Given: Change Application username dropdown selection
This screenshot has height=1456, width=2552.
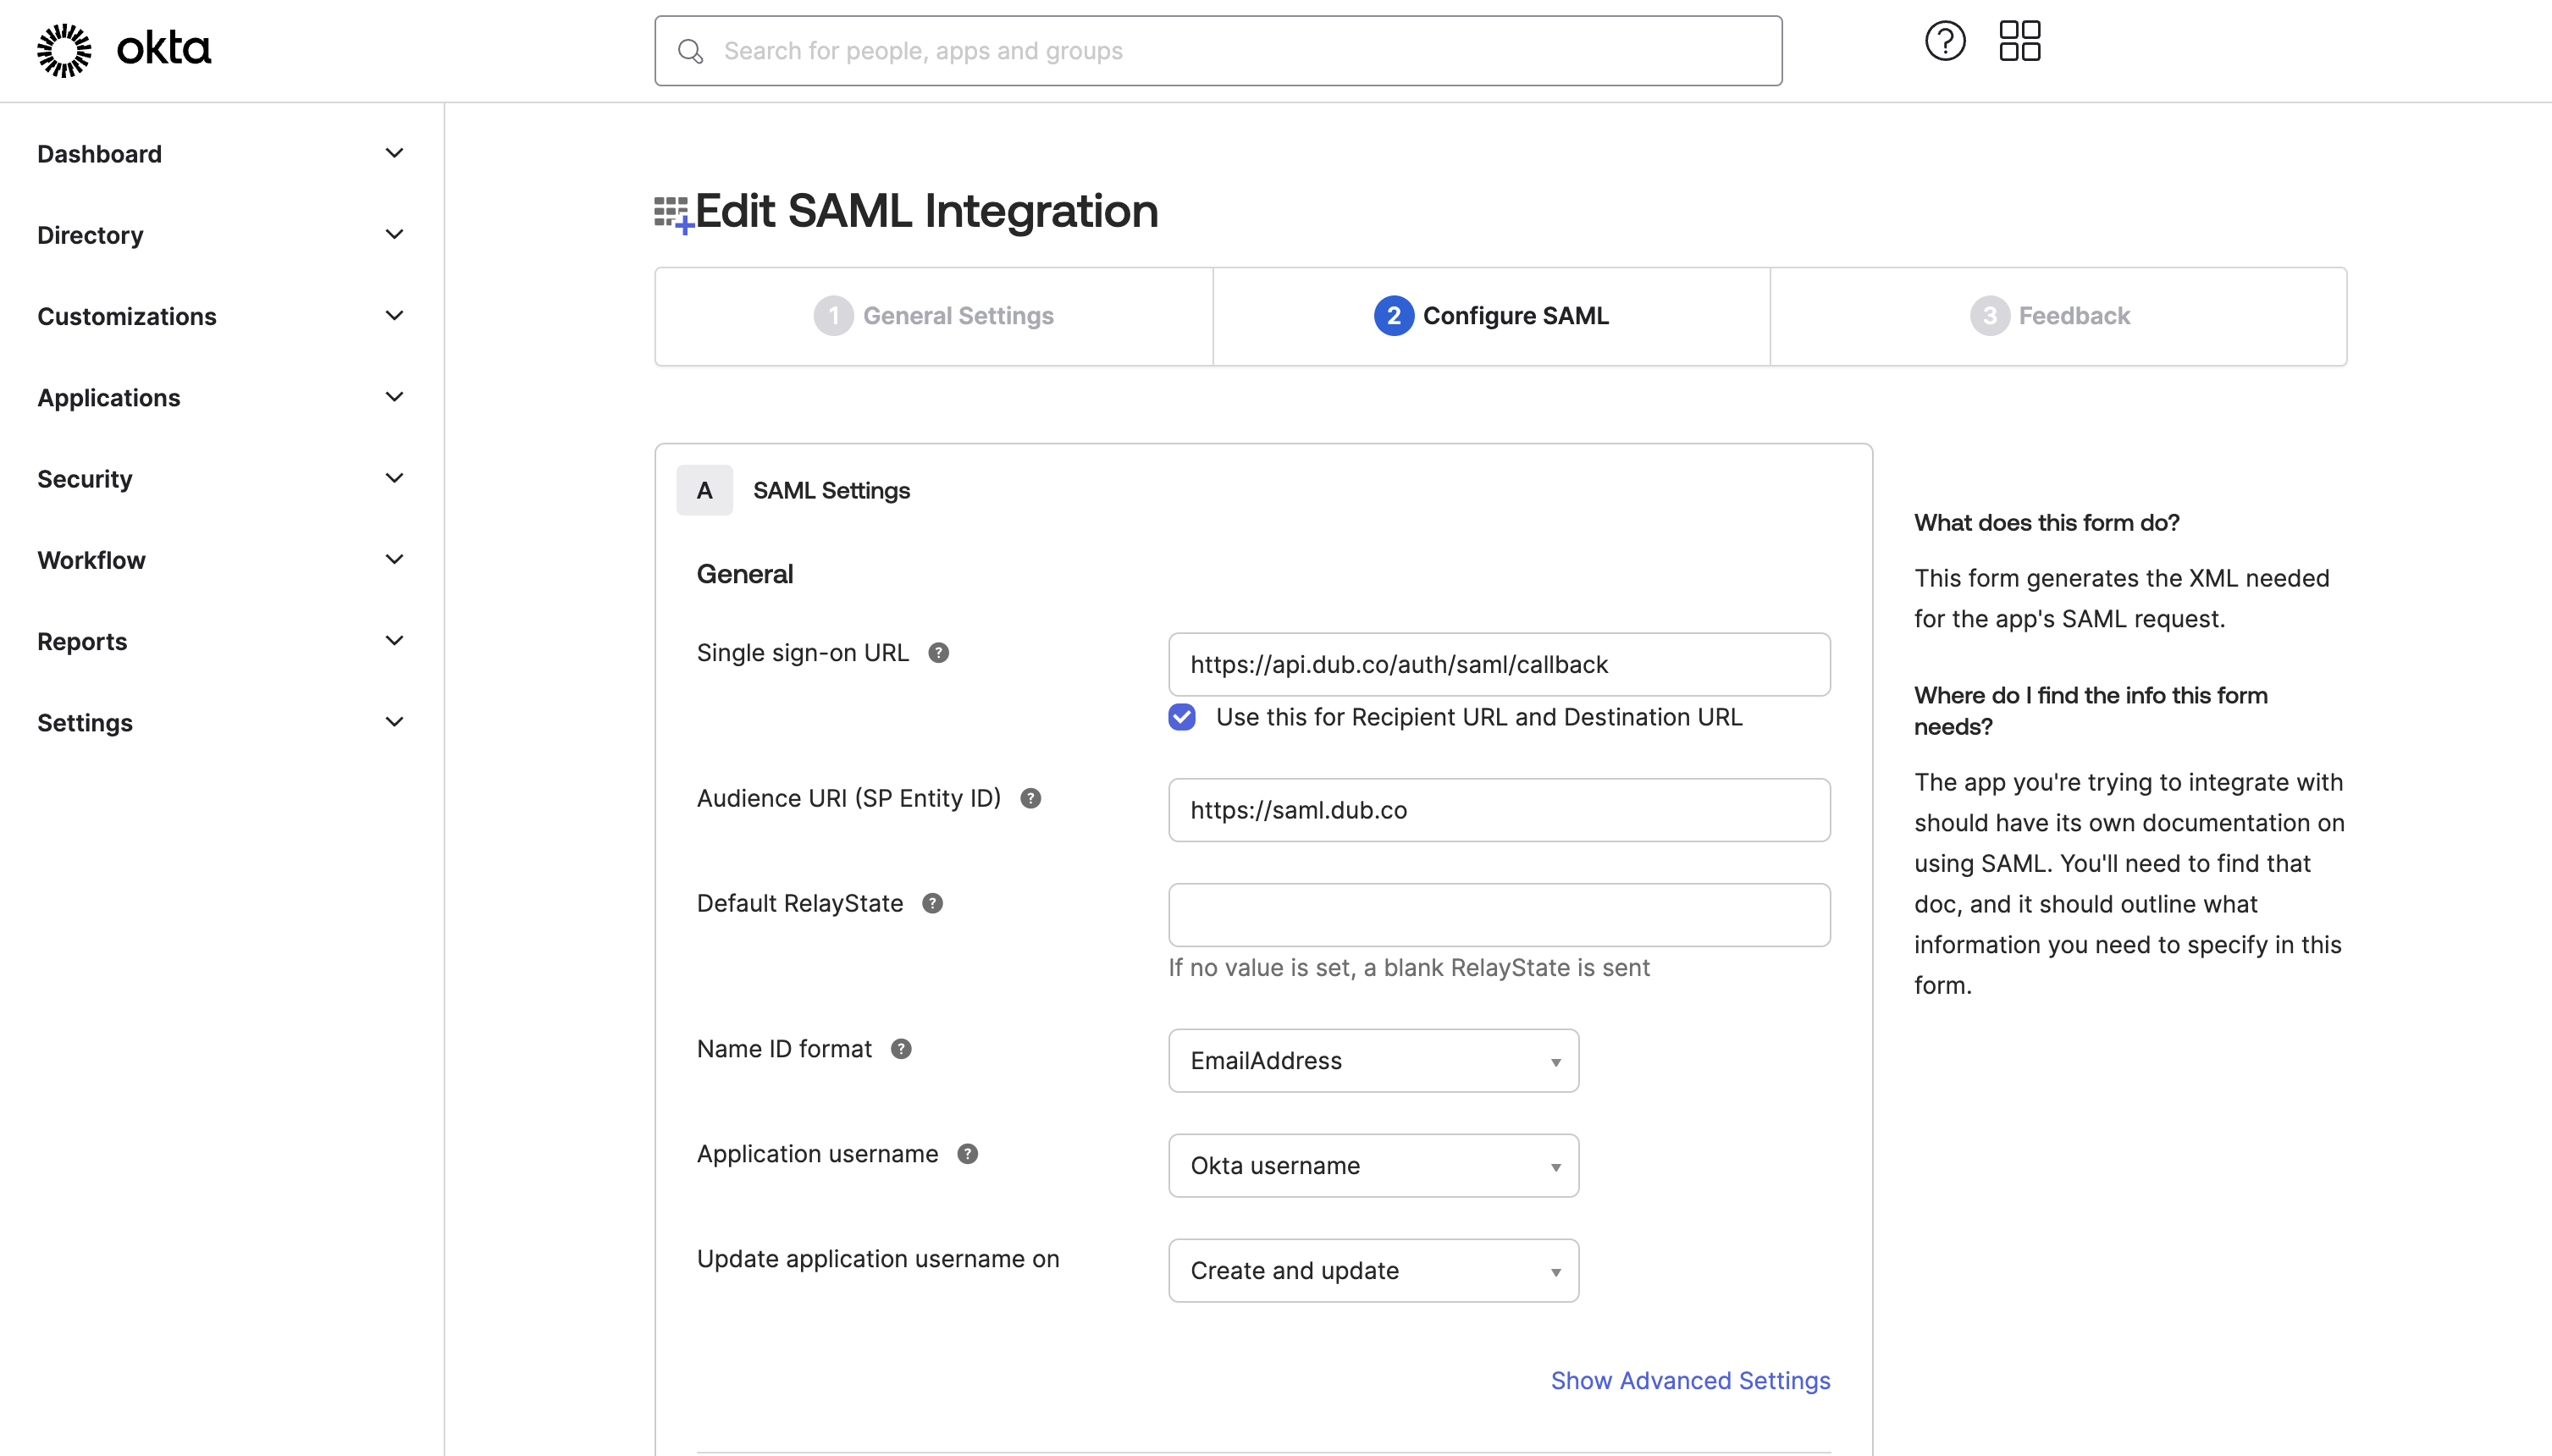Looking at the screenshot, I should pyautogui.click(x=1374, y=1165).
